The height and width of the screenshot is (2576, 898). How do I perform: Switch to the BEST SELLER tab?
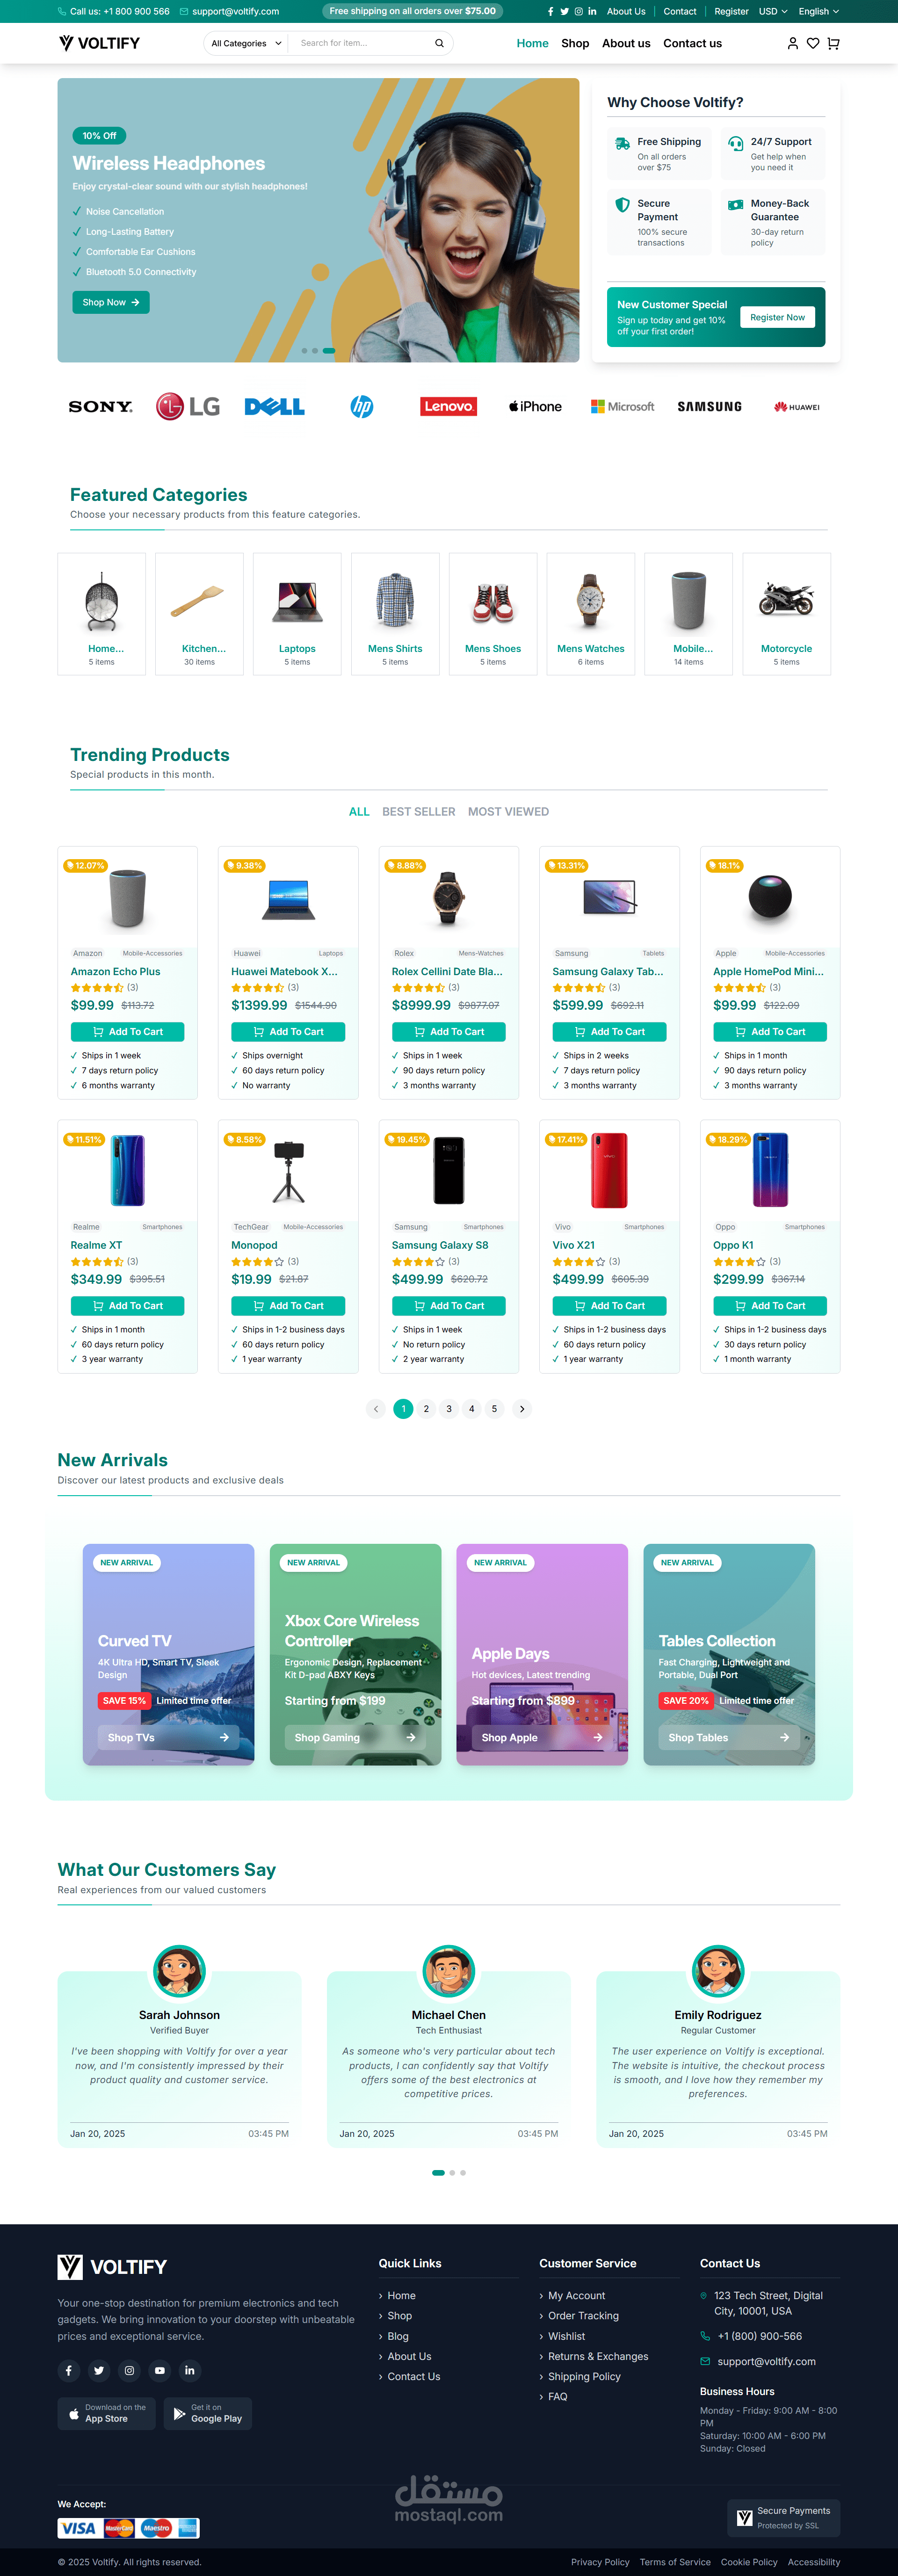(418, 812)
